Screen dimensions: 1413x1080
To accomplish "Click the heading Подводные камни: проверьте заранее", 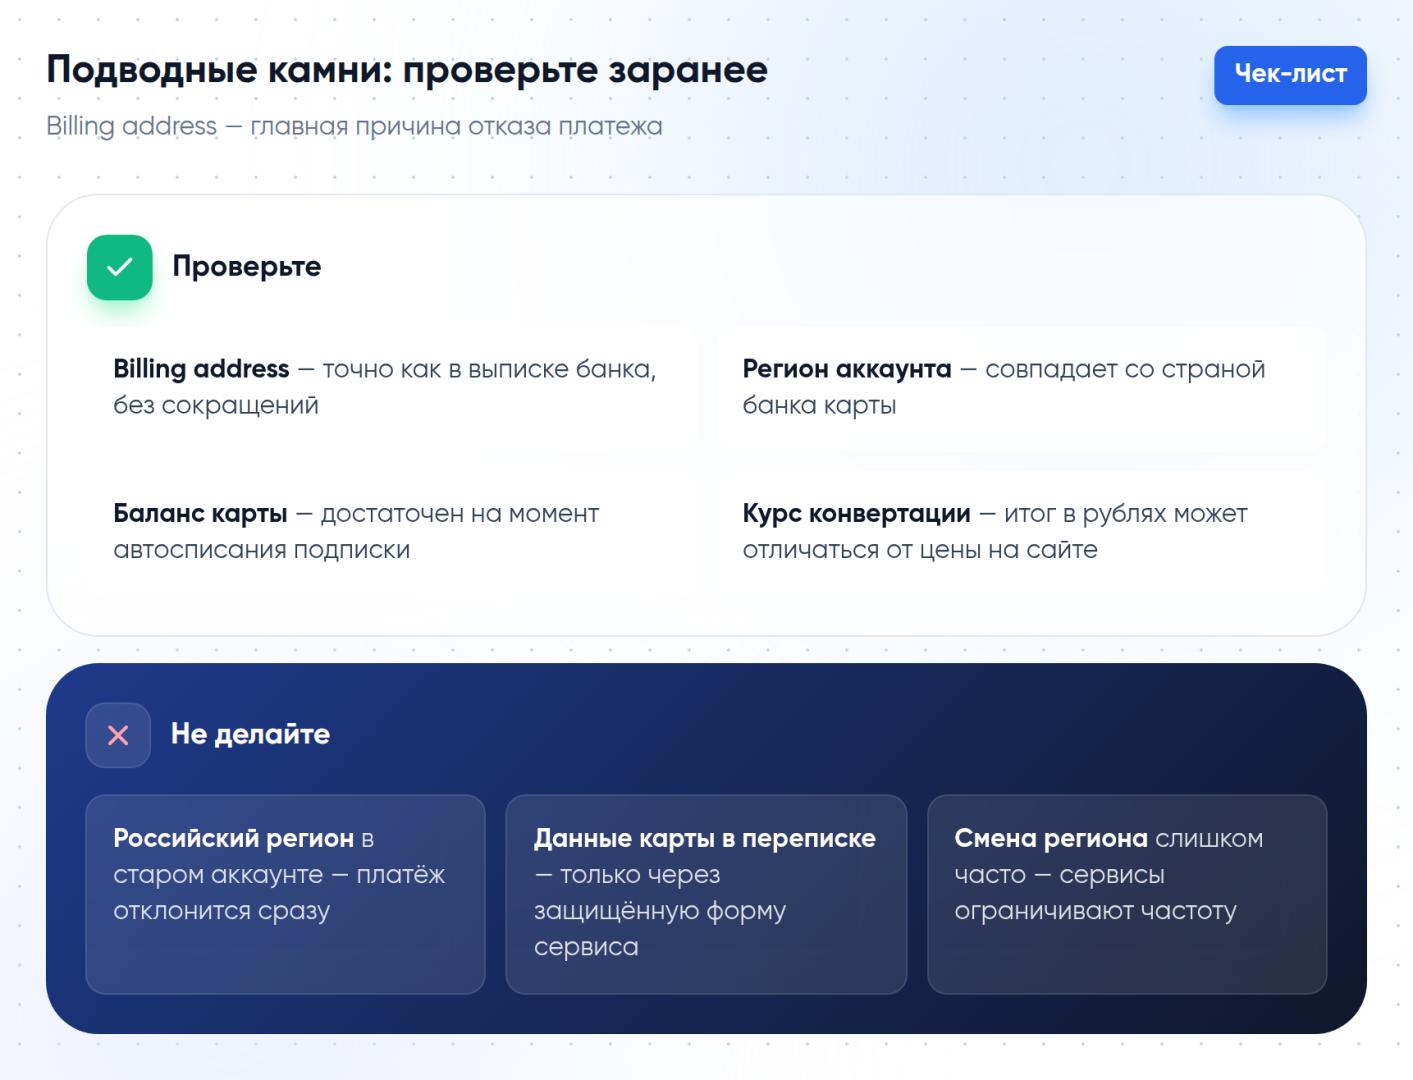I will point(407,70).
